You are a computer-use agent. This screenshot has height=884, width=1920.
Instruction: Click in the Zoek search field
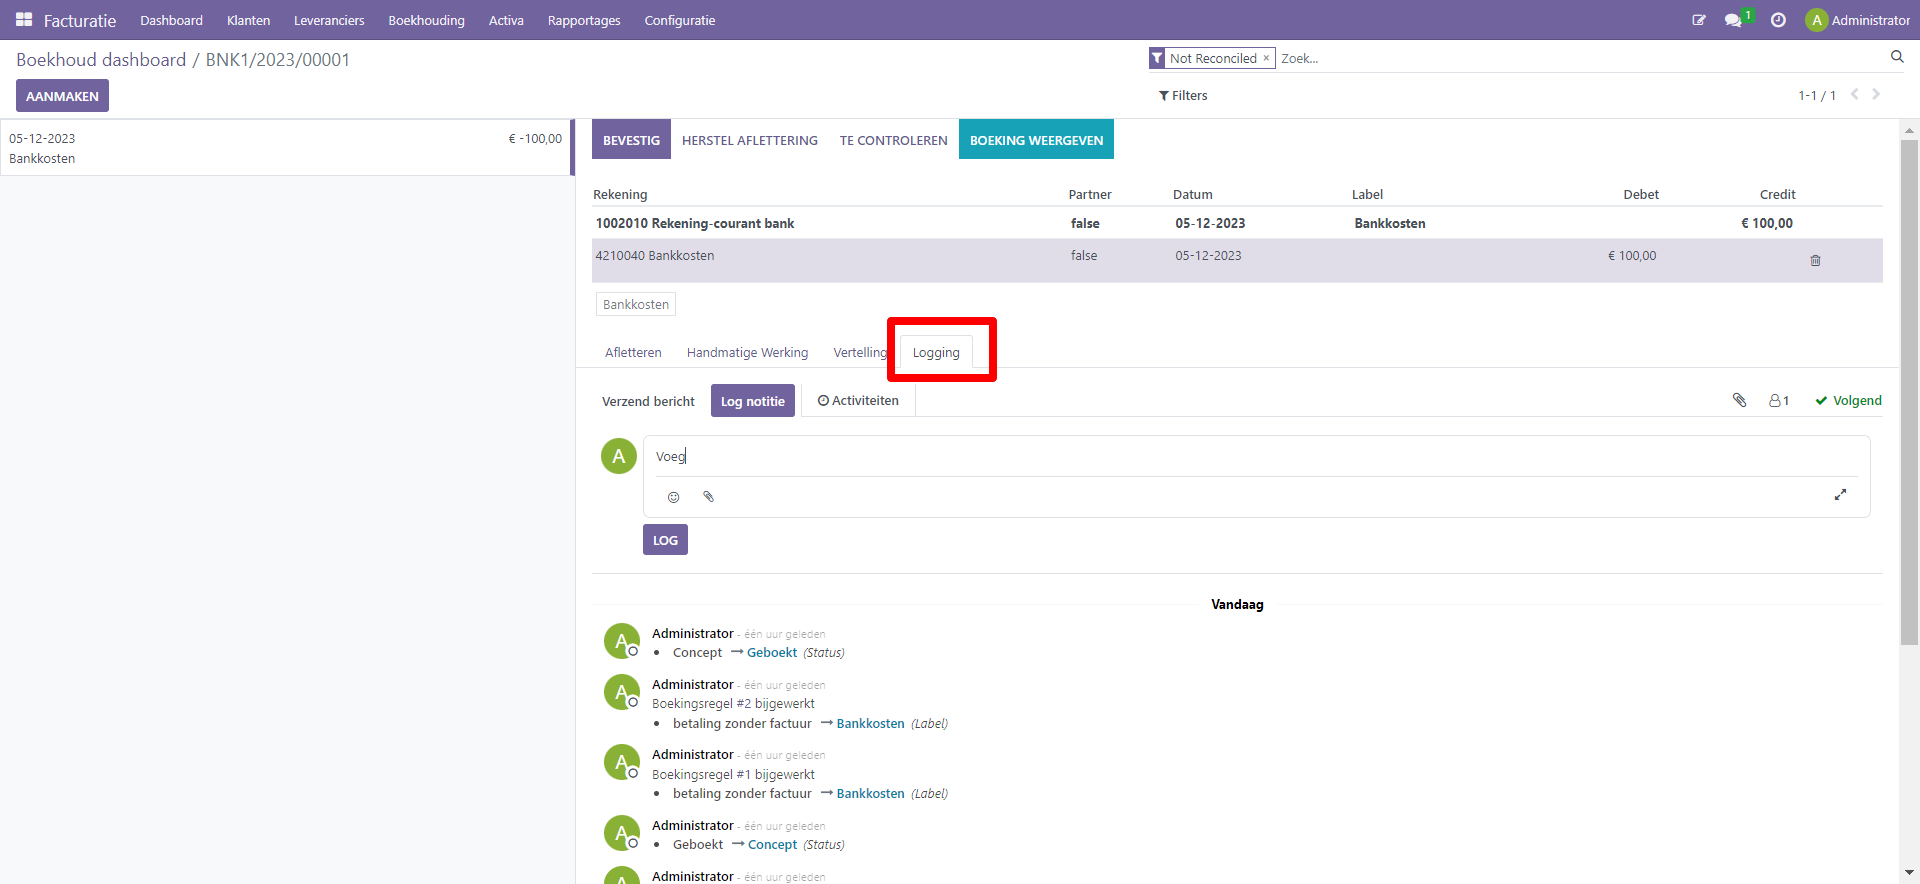[1580, 59]
